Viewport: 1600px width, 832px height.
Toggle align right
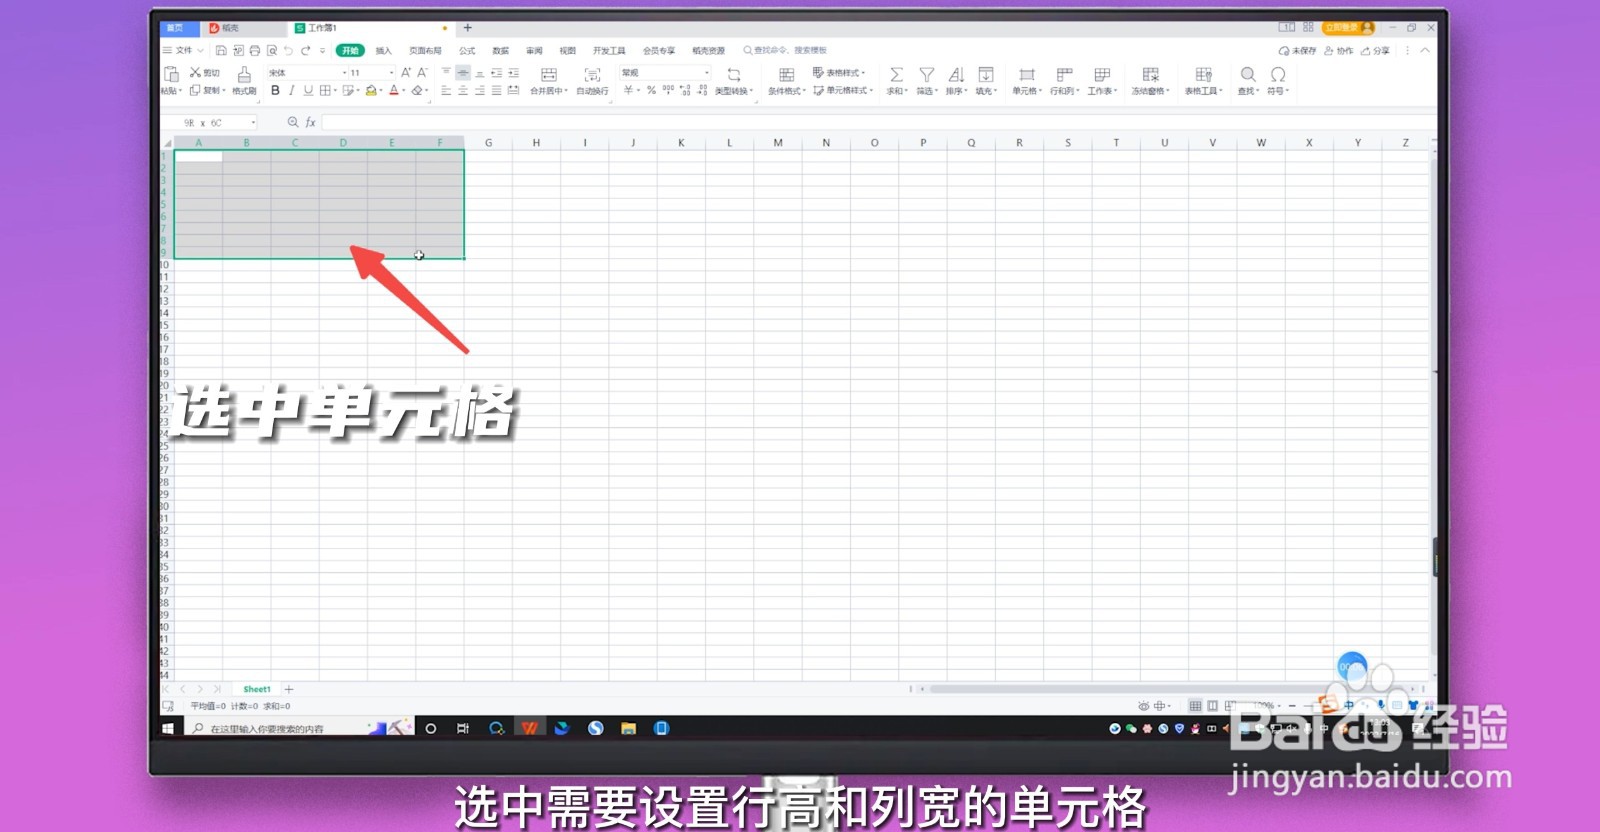(480, 90)
